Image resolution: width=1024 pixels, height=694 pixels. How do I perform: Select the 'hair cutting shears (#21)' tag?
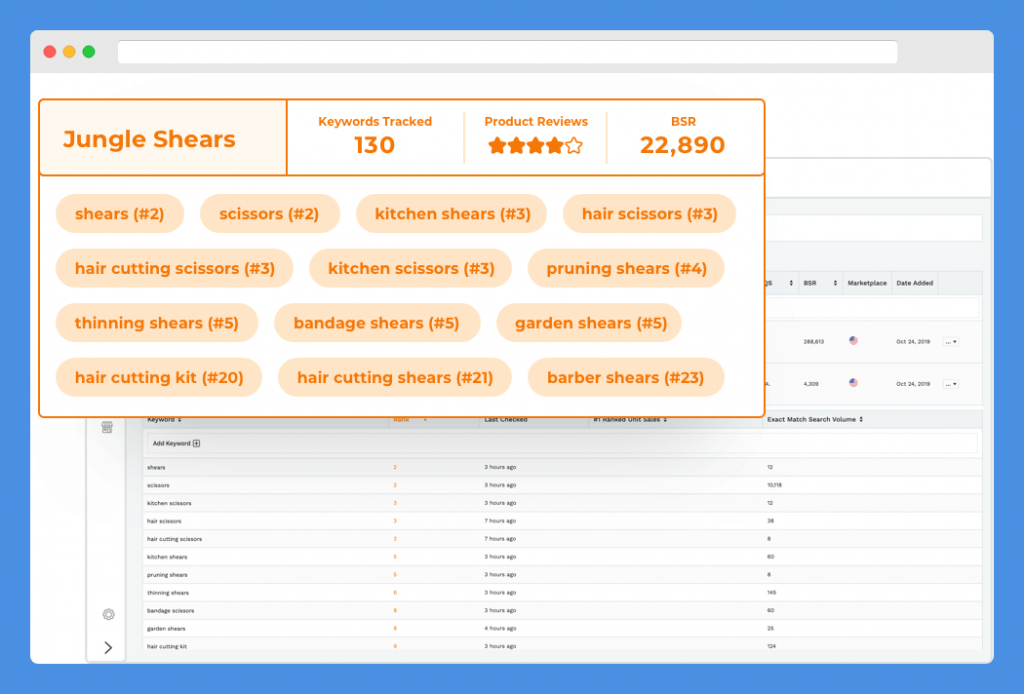pyautogui.click(x=395, y=377)
